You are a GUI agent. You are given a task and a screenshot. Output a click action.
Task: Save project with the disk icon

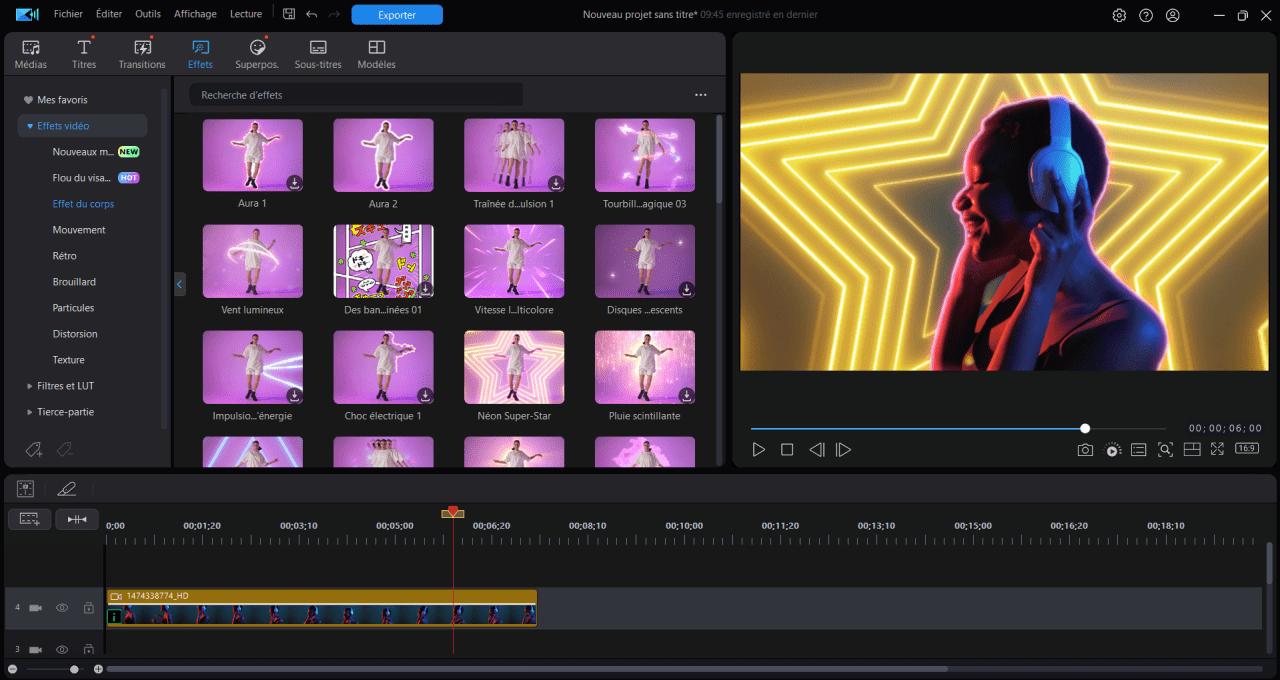289,14
